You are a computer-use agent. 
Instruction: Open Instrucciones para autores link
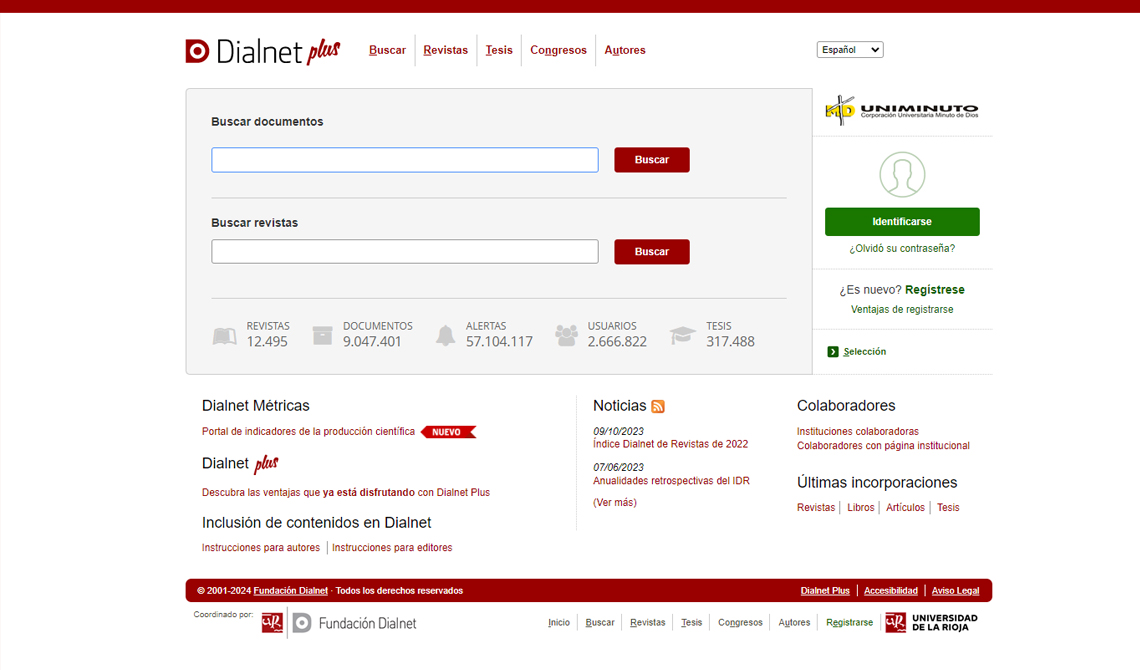click(x=260, y=548)
